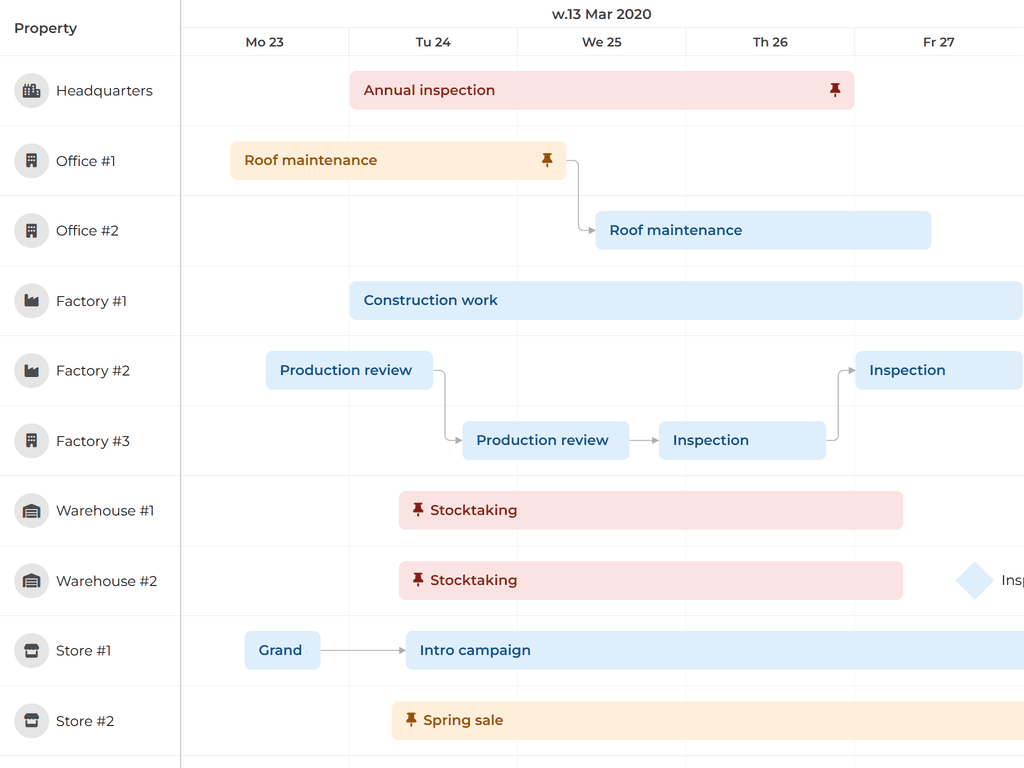Click the Warehouse #2 icon

[31, 580]
